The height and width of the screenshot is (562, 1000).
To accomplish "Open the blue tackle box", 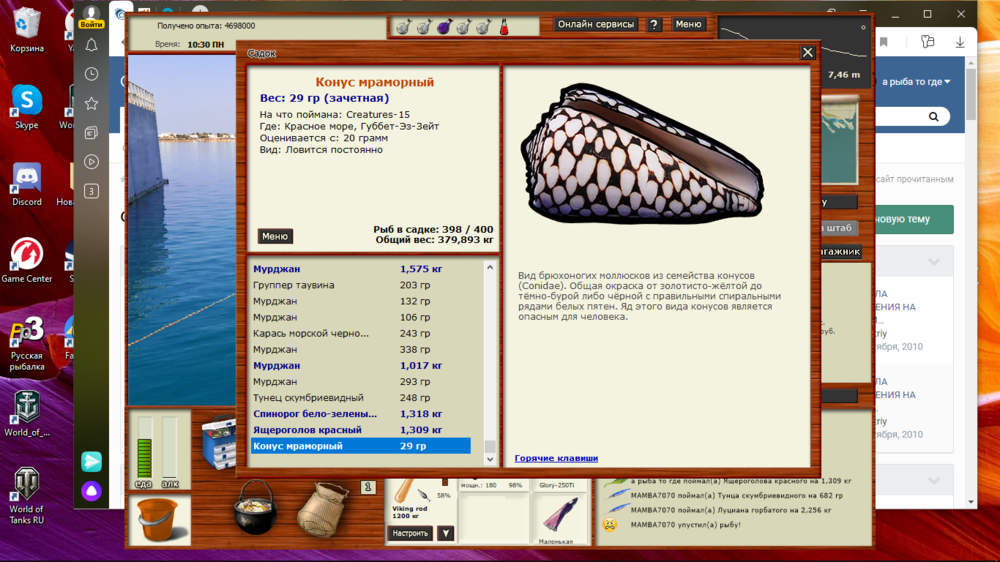I will [219, 442].
